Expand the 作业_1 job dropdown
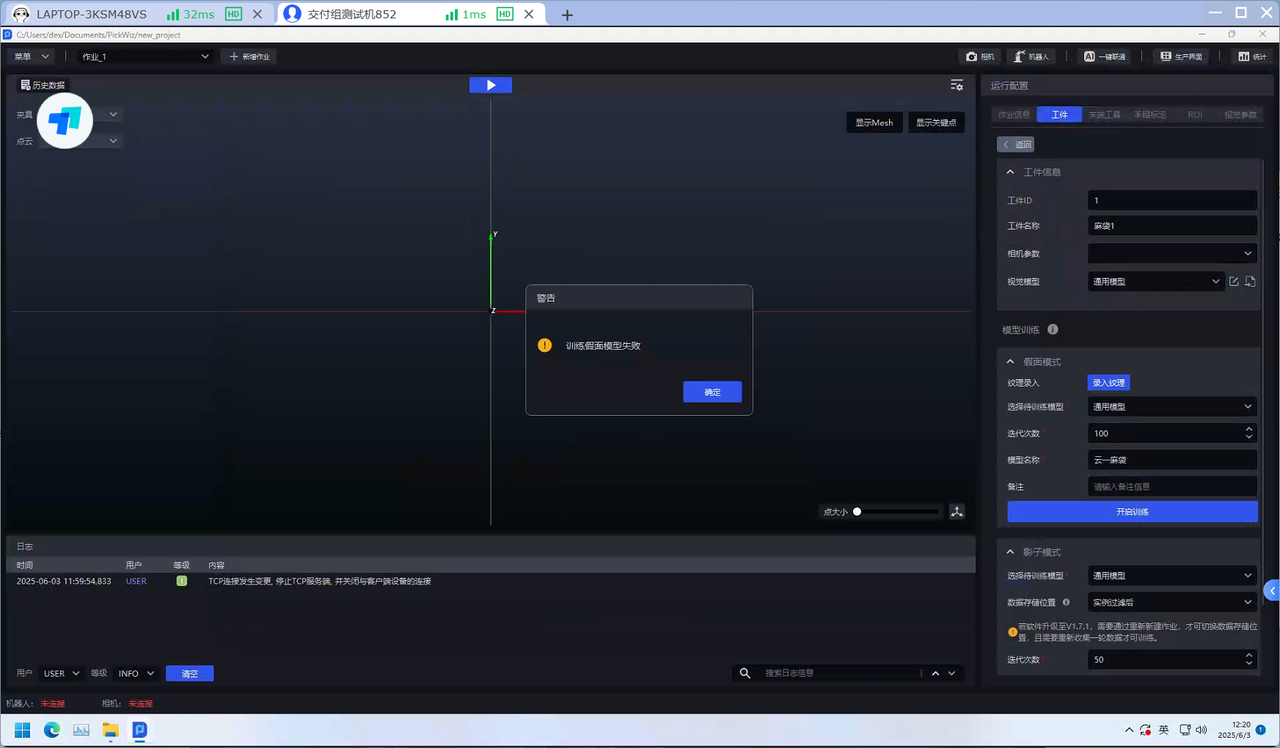The height and width of the screenshot is (748, 1280). pos(146,57)
